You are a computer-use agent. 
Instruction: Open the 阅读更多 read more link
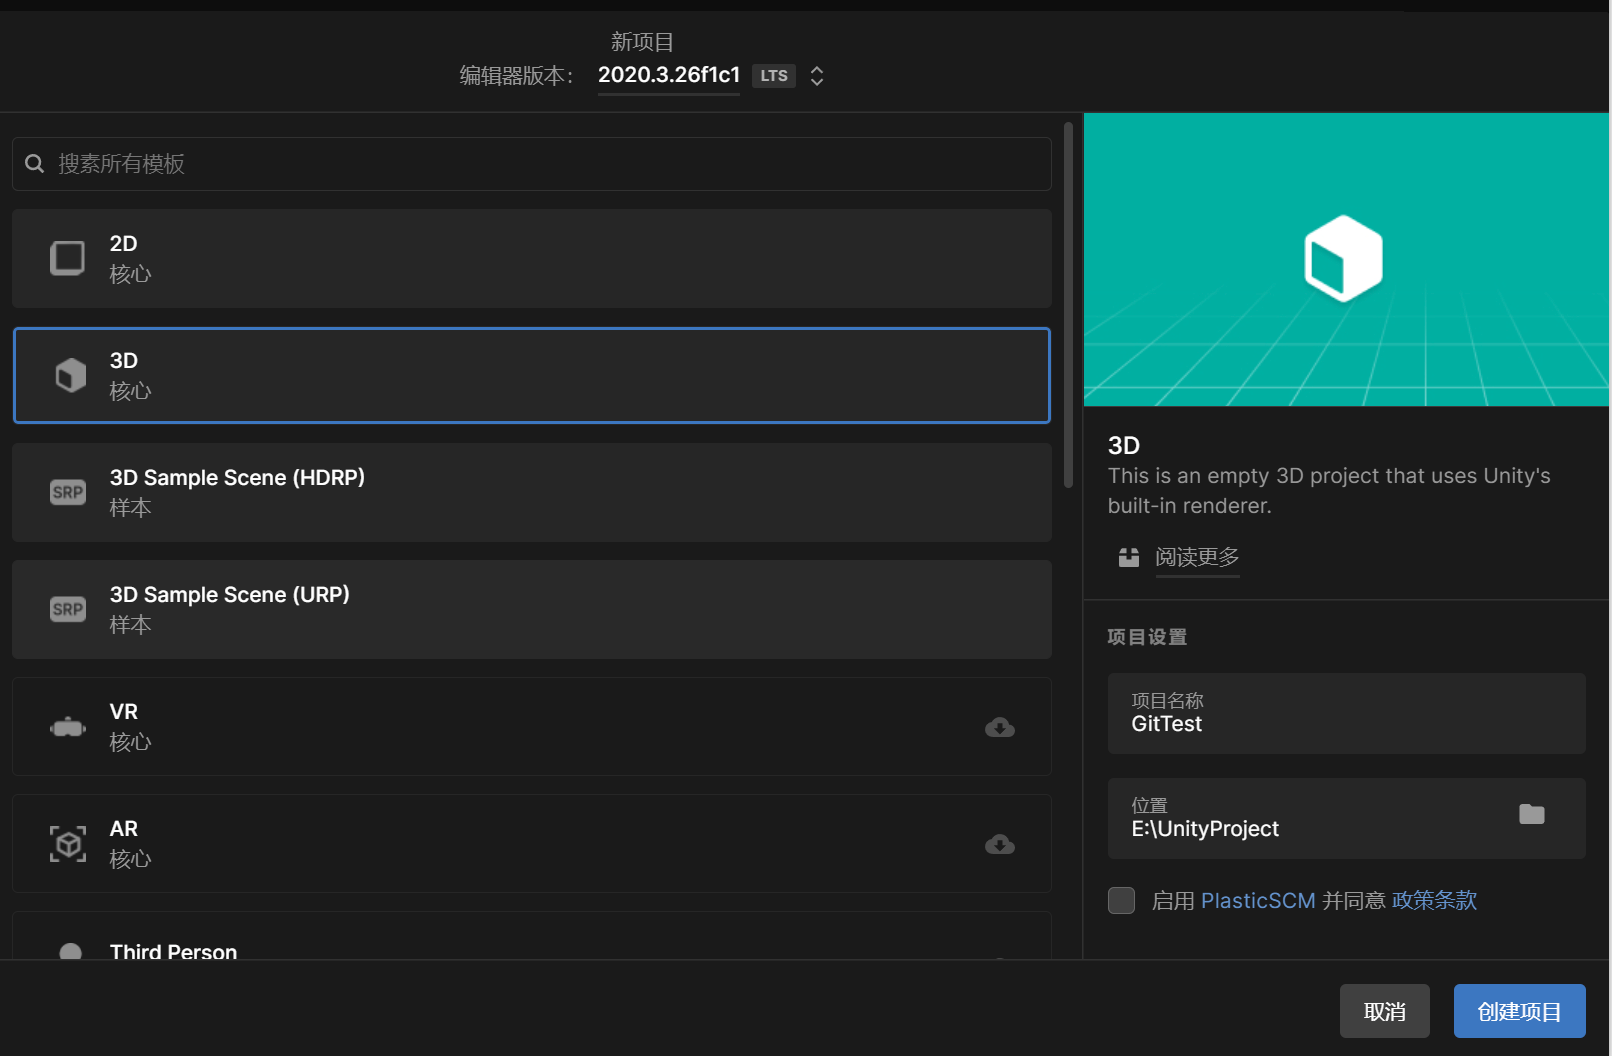tap(1197, 557)
